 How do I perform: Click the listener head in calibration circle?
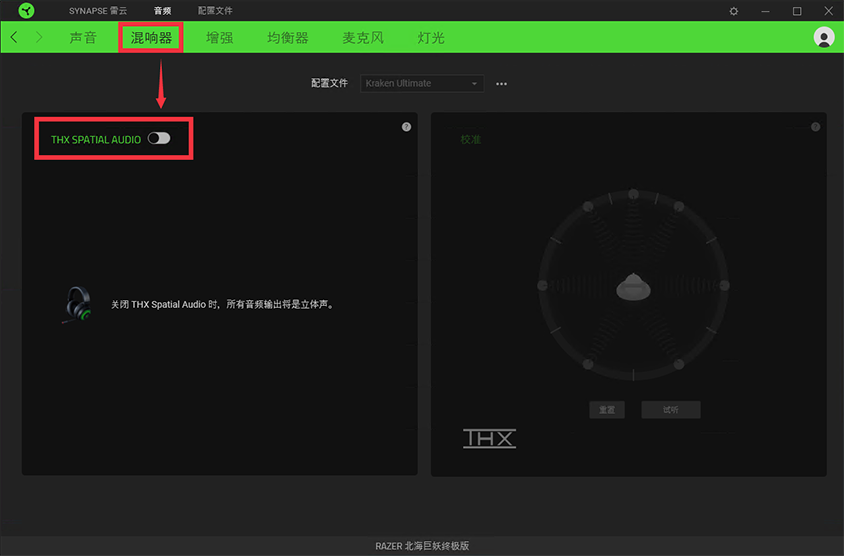pyautogui.click(x=633, y=286)
